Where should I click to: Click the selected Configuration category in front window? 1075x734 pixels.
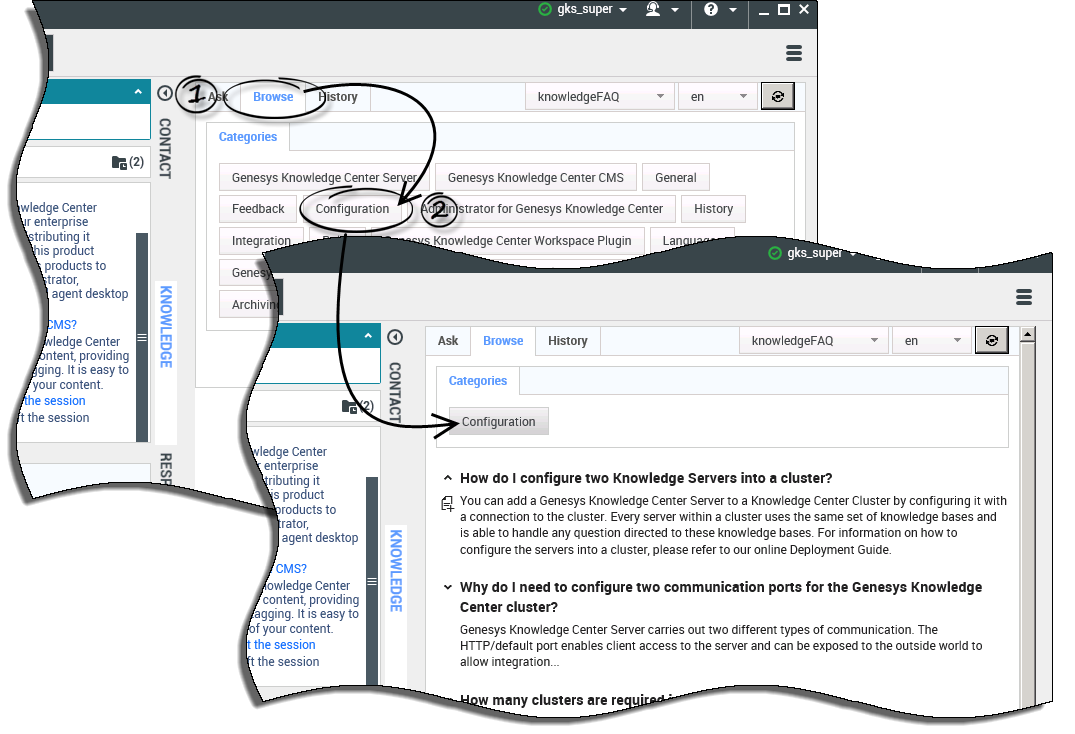coord(498,421)
